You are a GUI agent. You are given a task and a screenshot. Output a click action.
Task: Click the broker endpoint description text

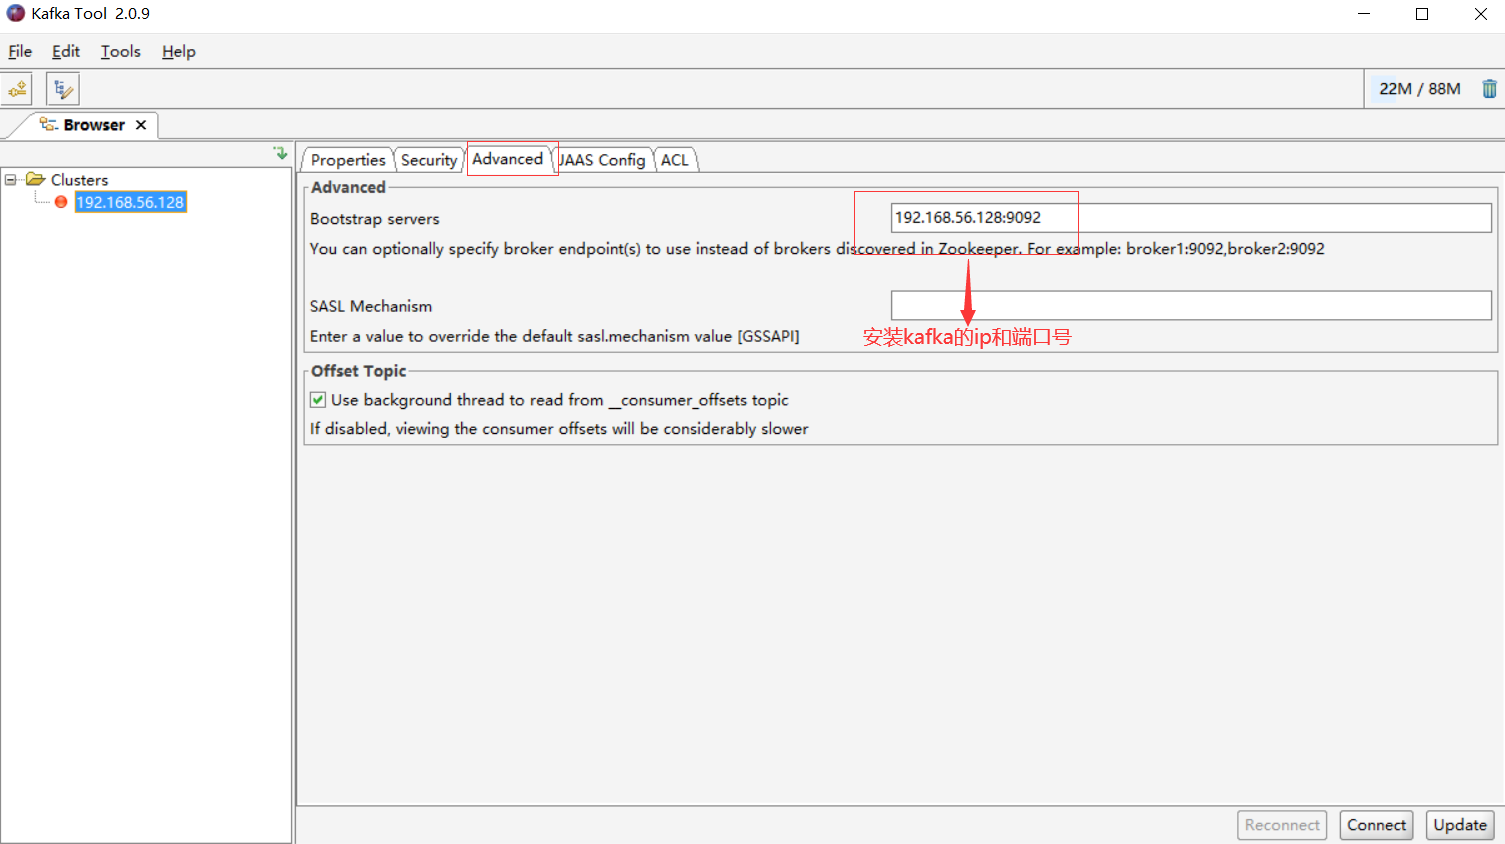(x=817, y=249)
